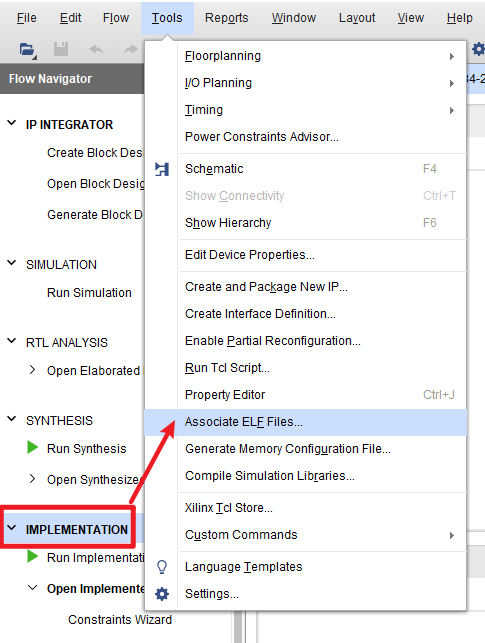Click the Language Templates lightbulb icon
The width and height of the screenshot is (485, 643).
tap(162, 567)
